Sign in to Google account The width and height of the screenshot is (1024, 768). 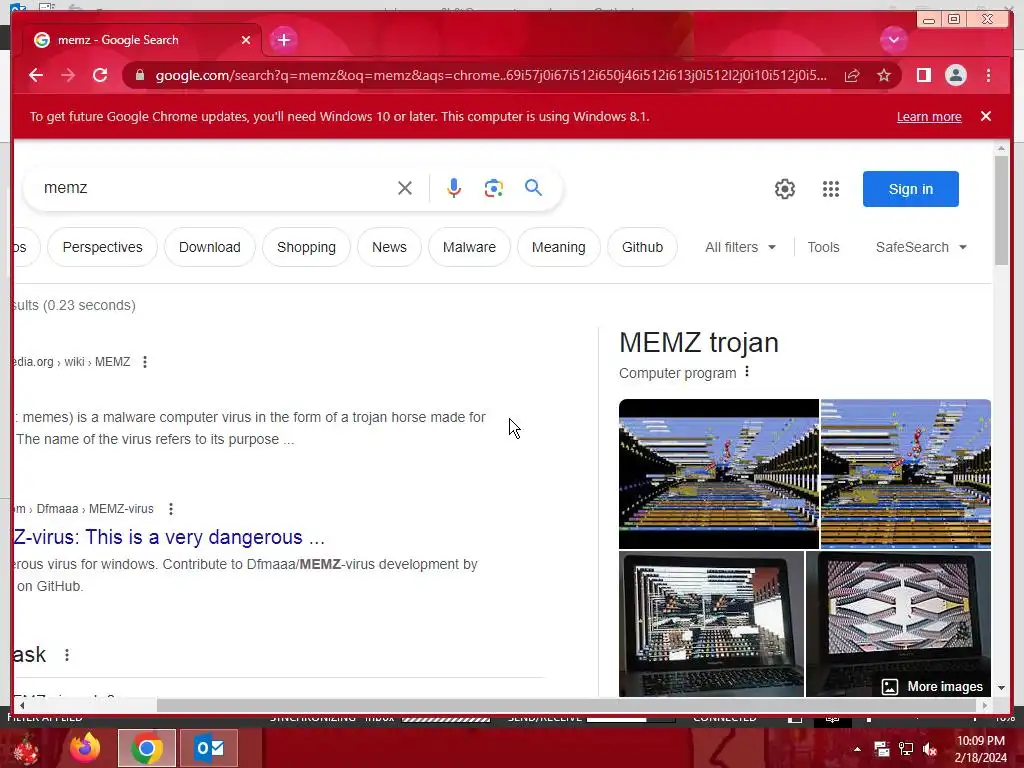coord(910,189)
